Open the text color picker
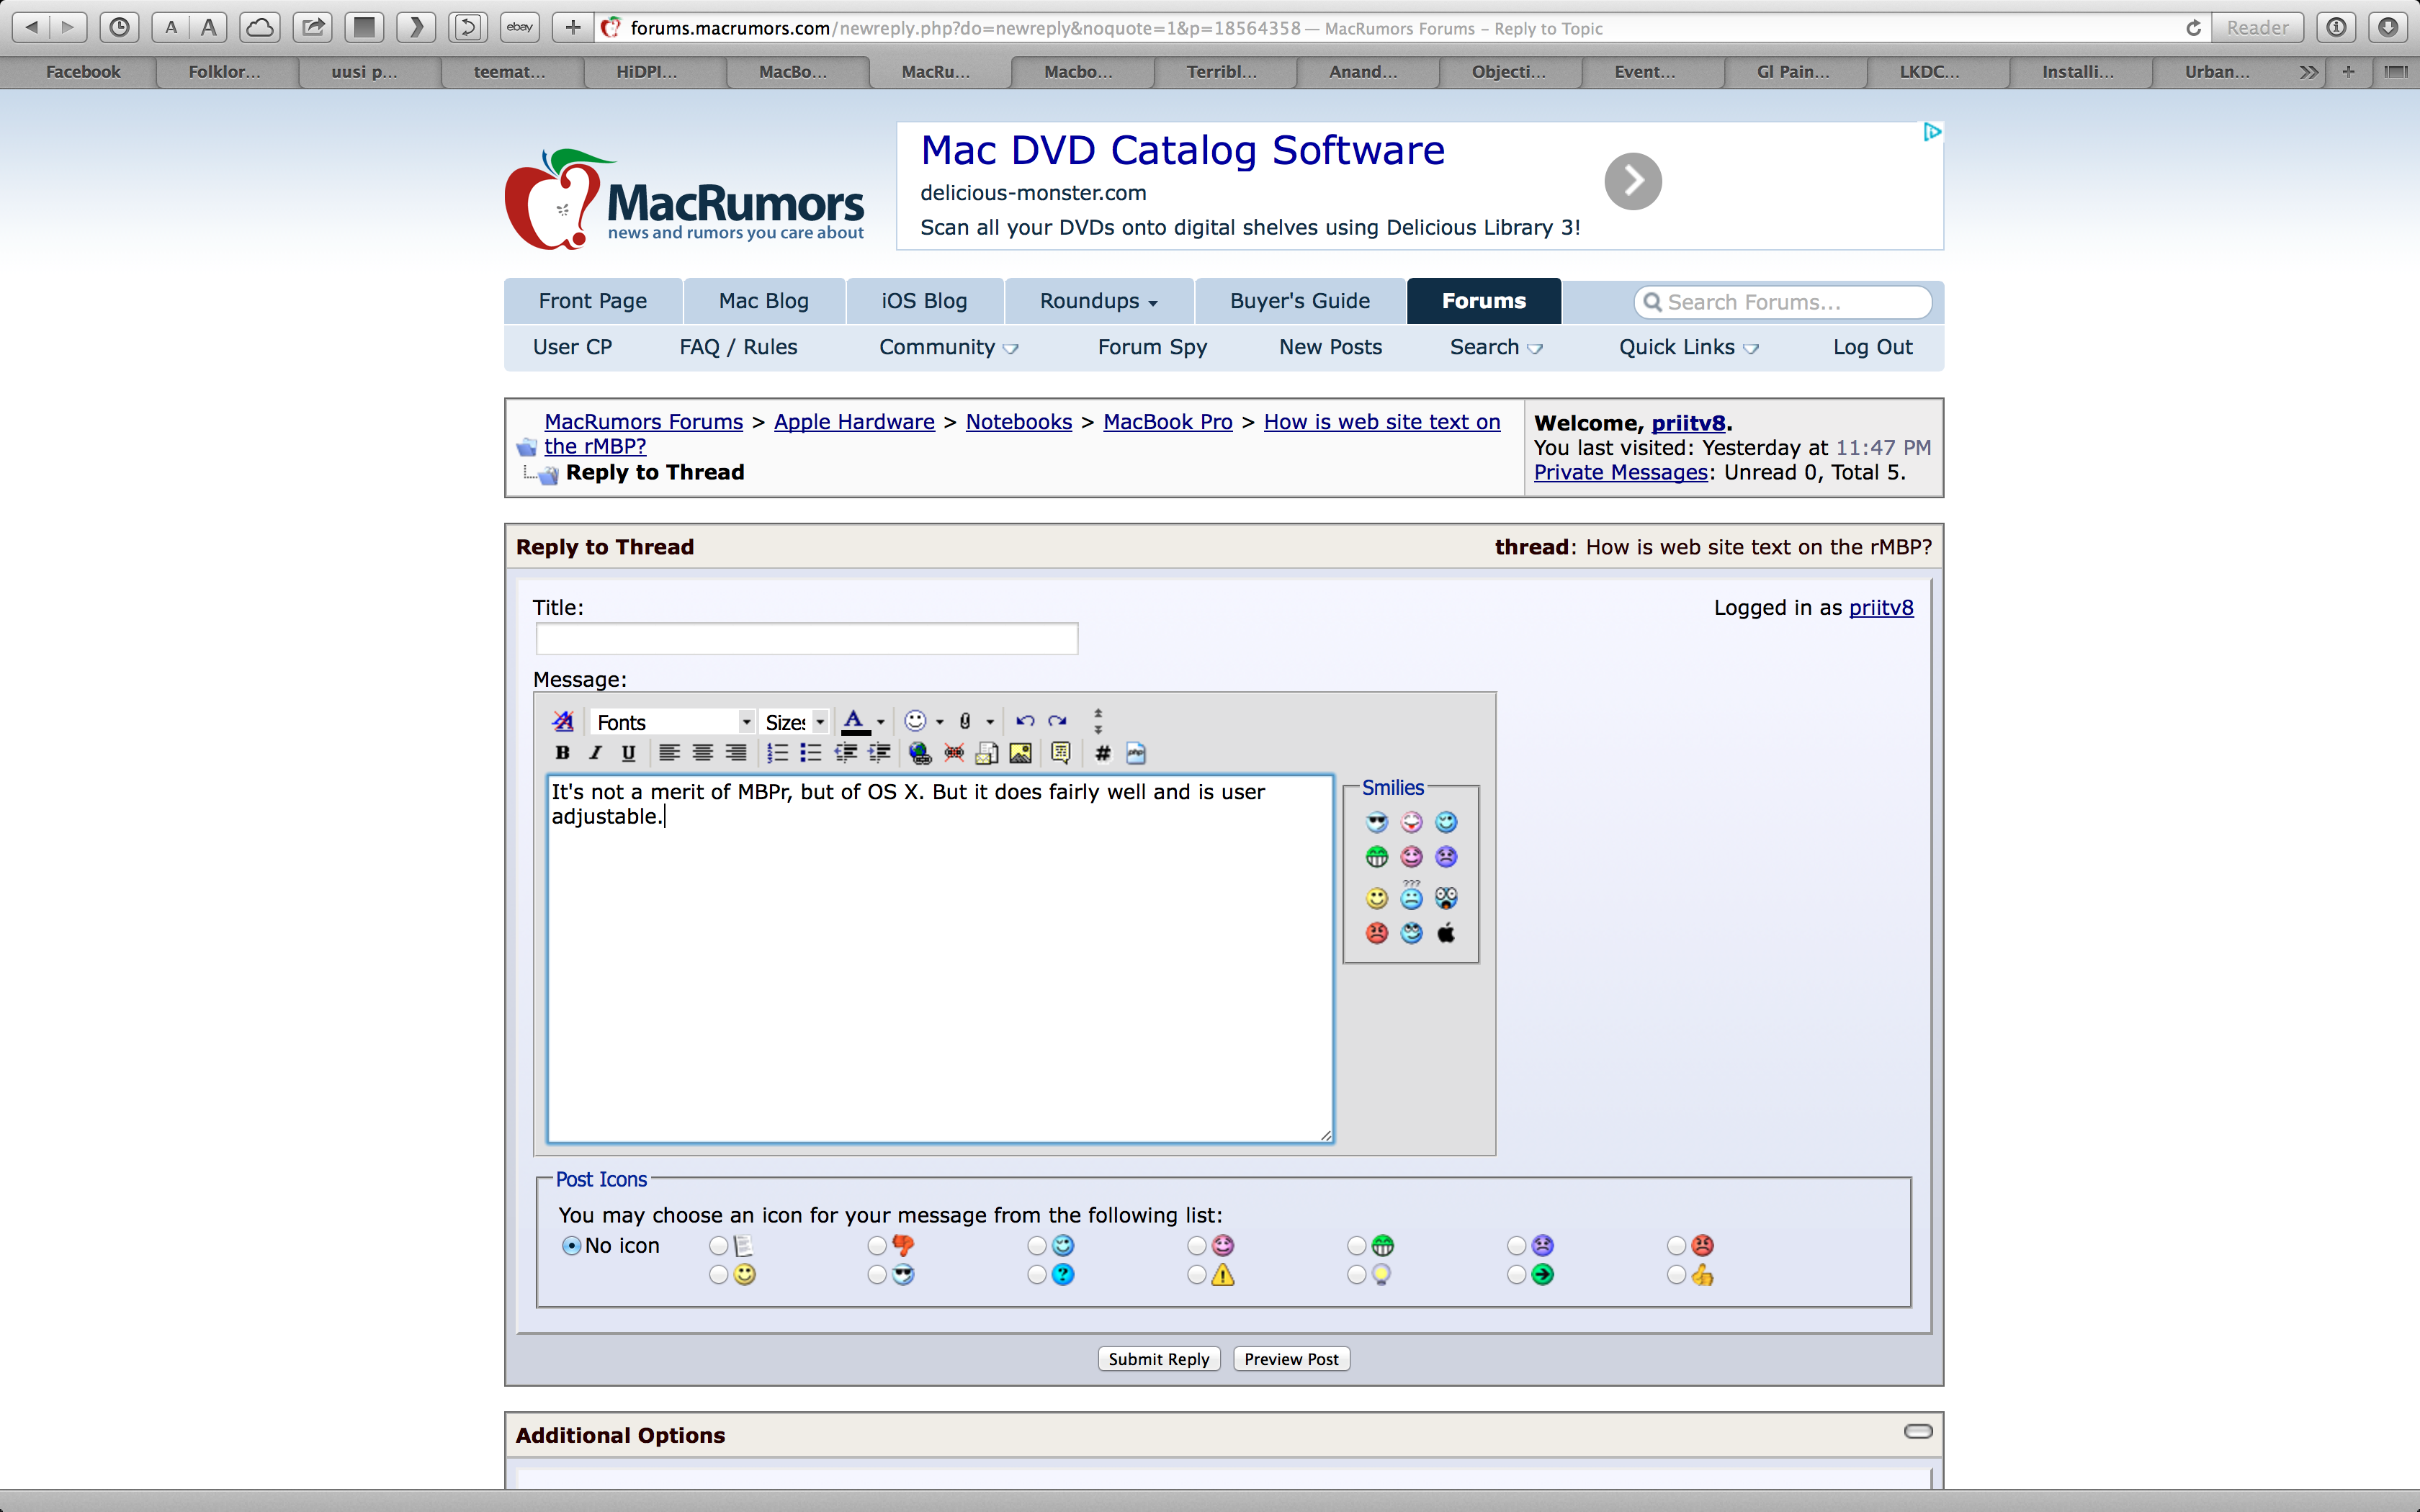The height and width of the screenshot is (1512, 2420). point(880,722)
